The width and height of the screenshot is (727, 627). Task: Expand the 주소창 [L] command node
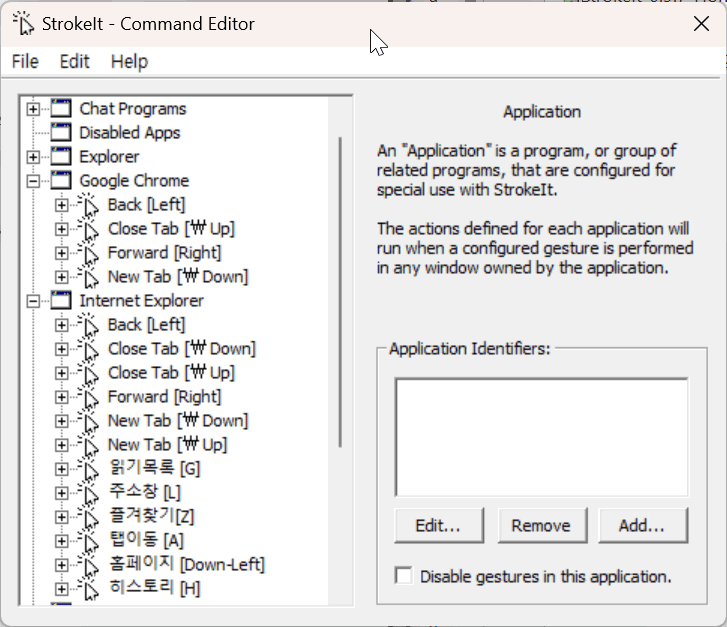[61, 493]
